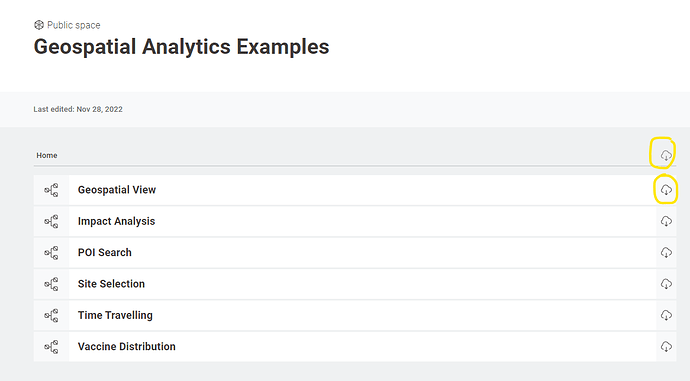The image size is (690, 381).
Task: Open the Geospatial View workflow
Action: (x=117, y=190)
